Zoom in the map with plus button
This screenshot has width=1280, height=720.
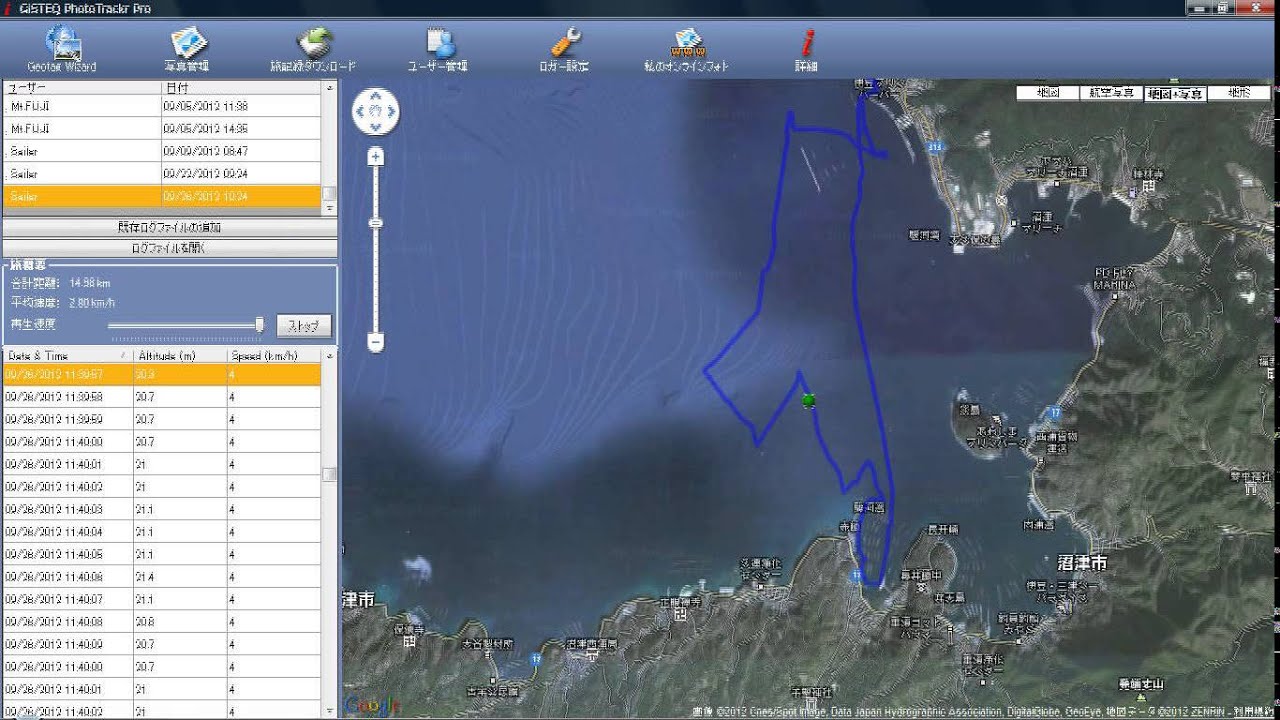point(375,157)
